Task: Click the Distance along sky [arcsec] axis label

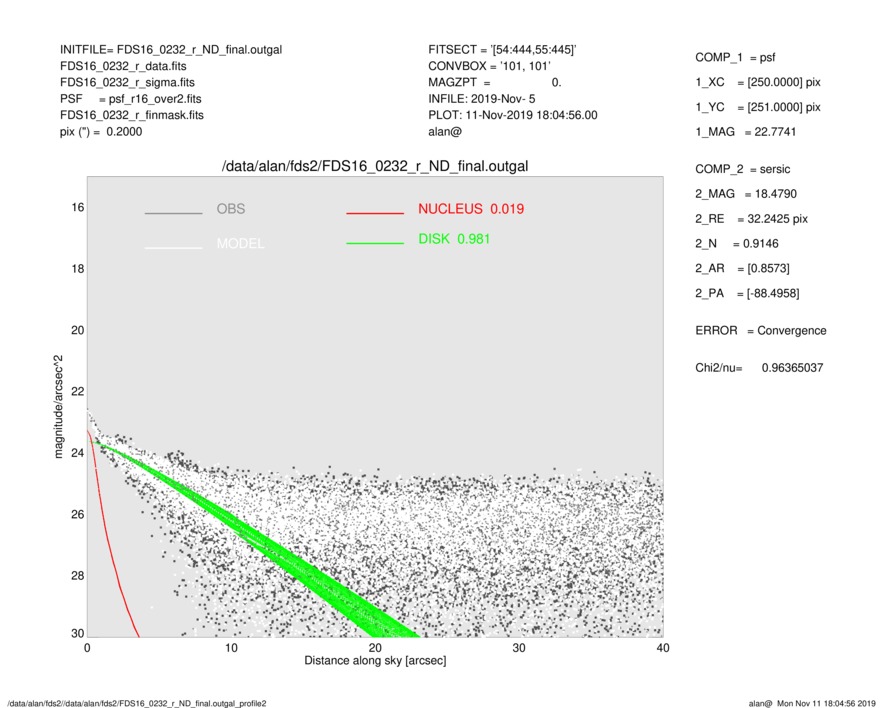Action: pyautogui.click(x=375, y=661)
